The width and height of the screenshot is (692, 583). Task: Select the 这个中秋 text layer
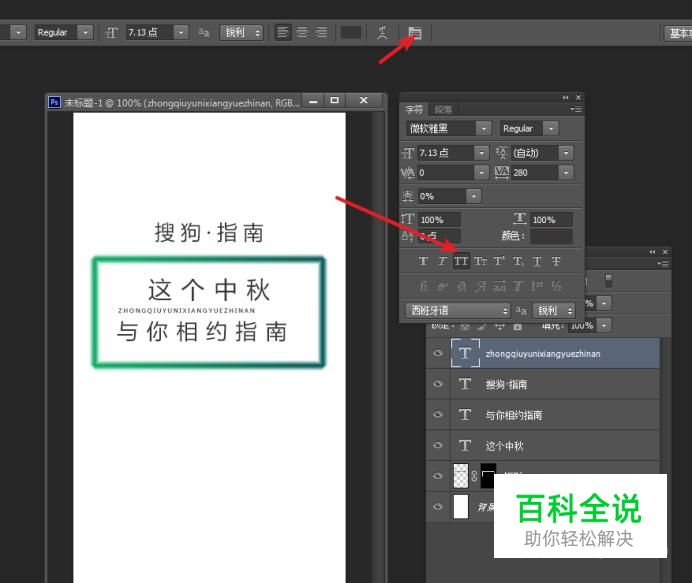tap(555, 445)
